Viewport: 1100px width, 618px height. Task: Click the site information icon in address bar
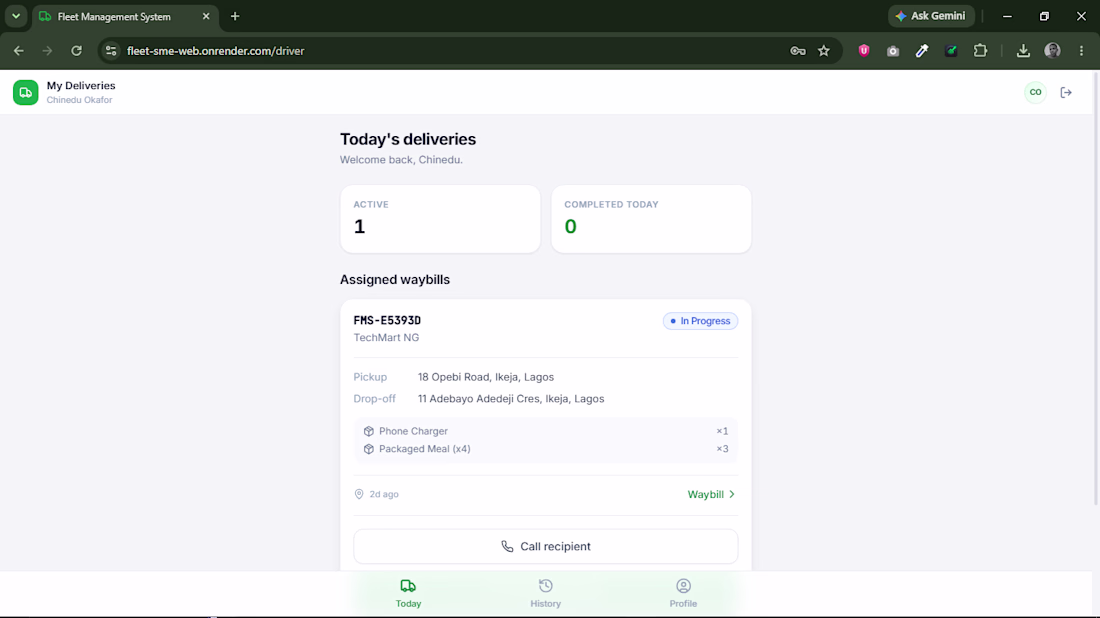[x=111, y=51]
